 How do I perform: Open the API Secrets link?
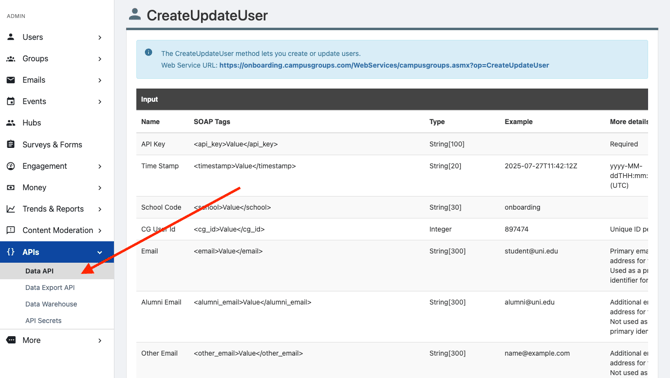click(x=43, y=320)
